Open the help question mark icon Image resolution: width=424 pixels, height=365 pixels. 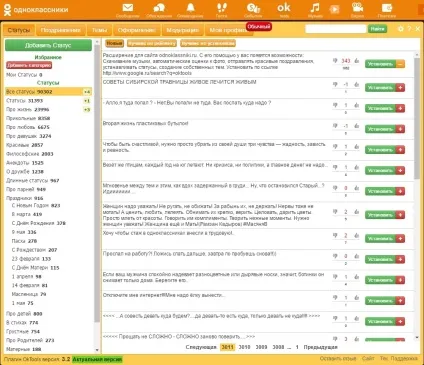tap(409, 29)
